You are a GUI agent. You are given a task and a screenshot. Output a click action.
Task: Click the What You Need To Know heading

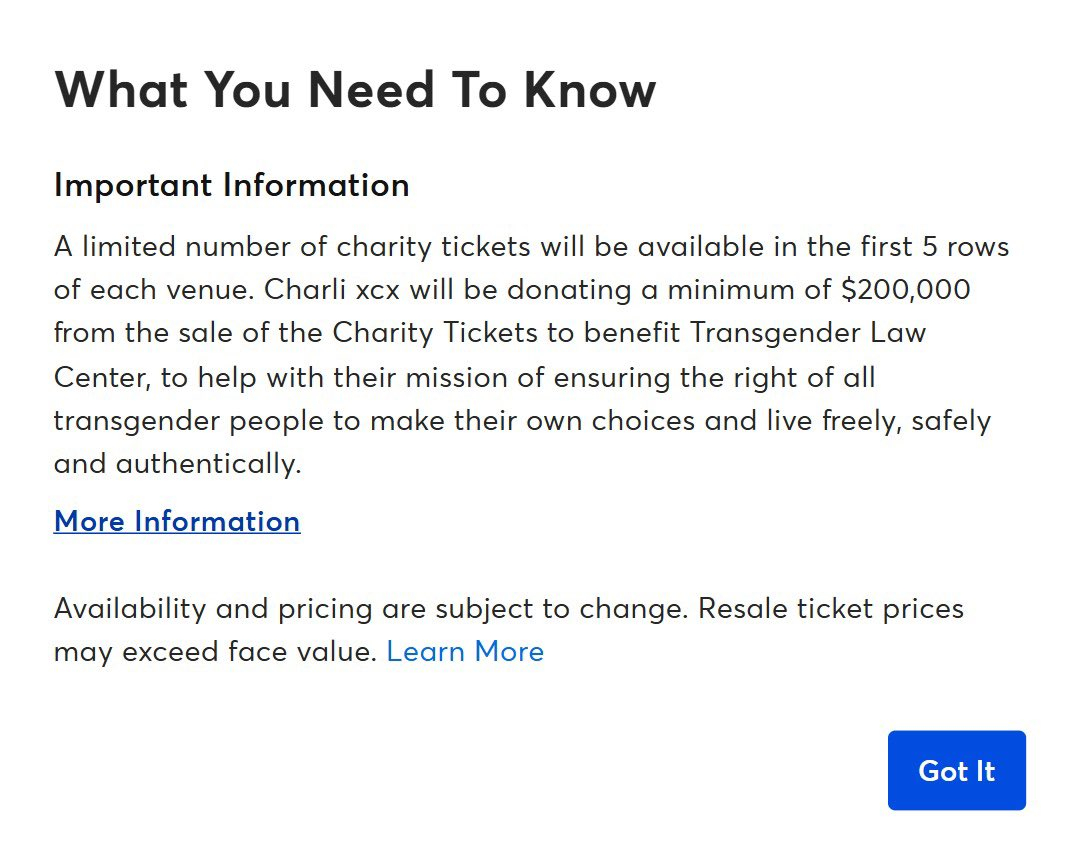point(355,90)
